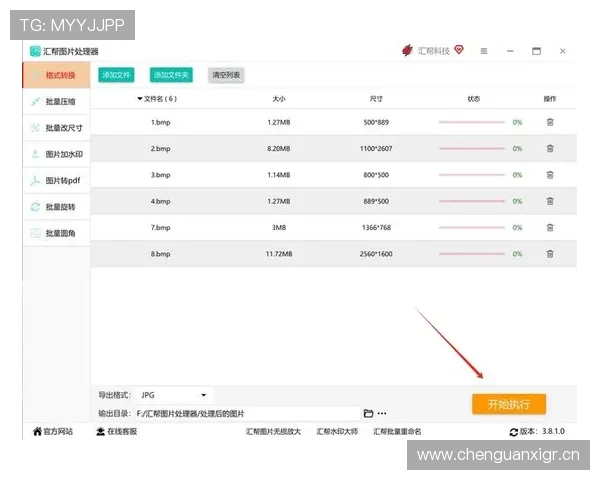Switch to 批量压缩 sidebar tab
Image resolution: width=600 pixels, height=480 pixels.
click(56, 101)
